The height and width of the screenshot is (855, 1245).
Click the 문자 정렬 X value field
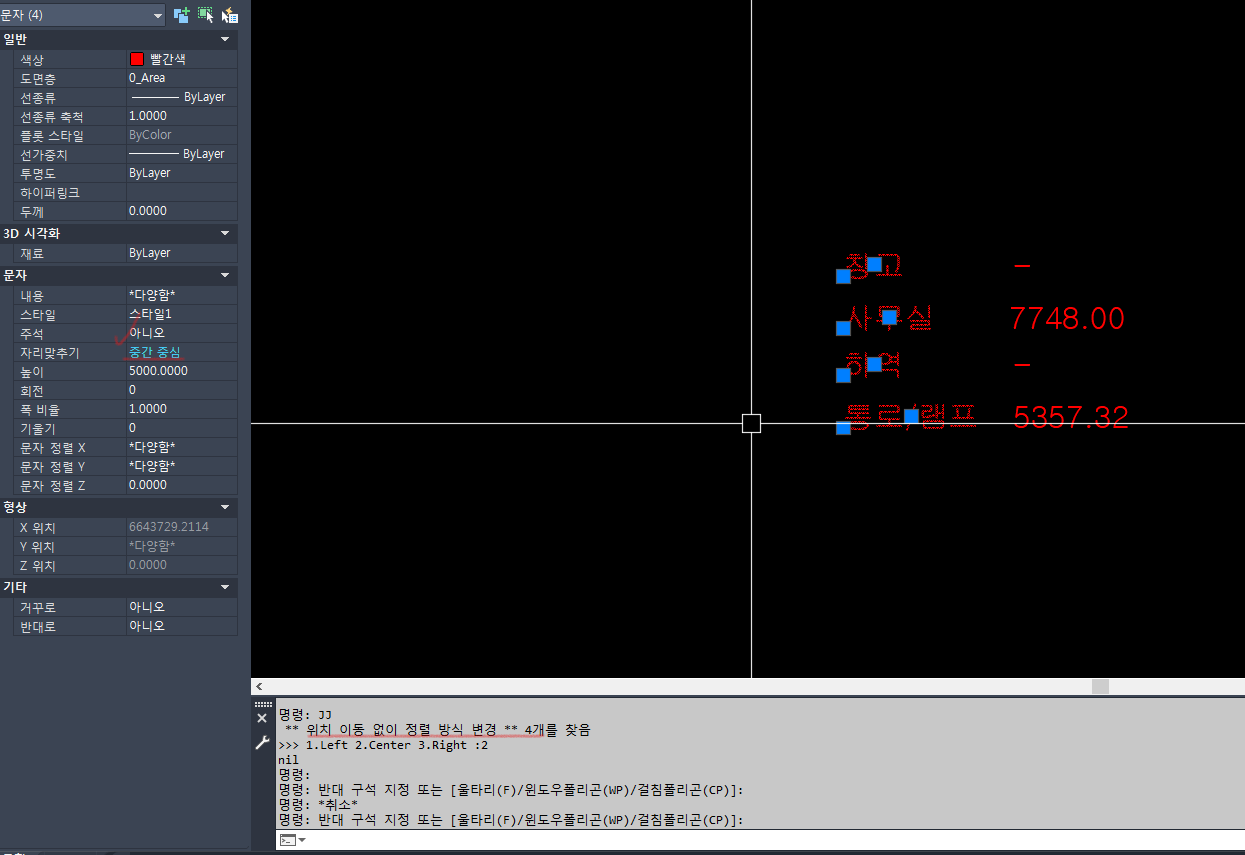(182, 447)
